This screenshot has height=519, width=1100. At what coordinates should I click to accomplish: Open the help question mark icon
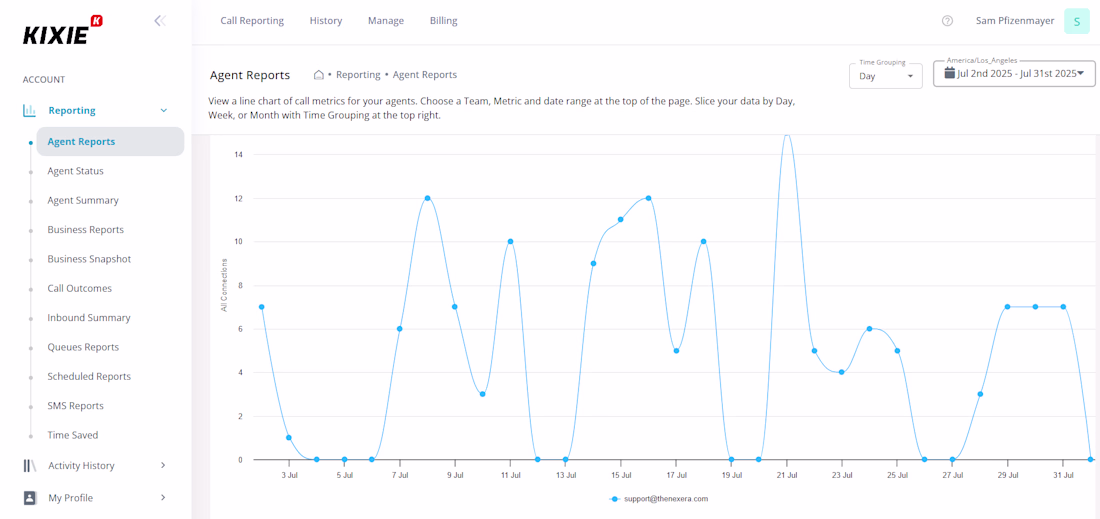(947, 21)
